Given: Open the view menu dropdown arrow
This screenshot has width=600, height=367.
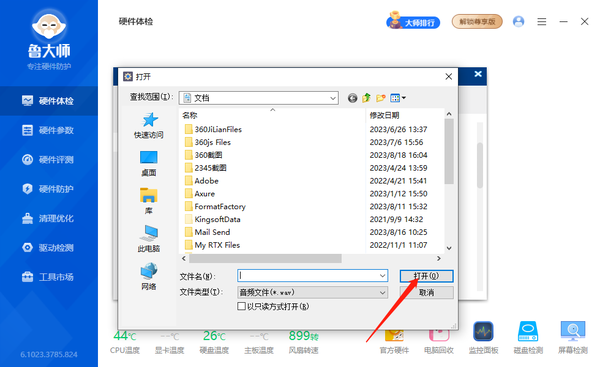Looking at the screenshot, I should [404, 98].
